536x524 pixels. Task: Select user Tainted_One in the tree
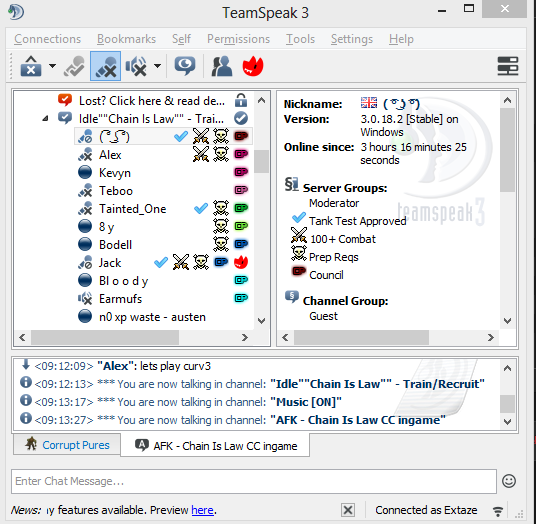pyautogui.click(x=133, y=209)
